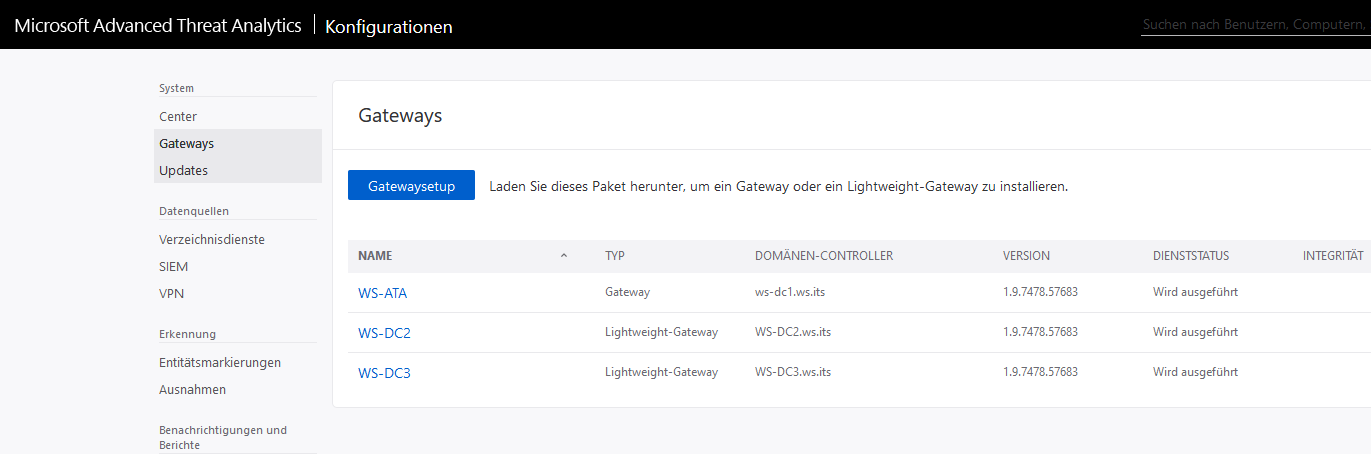Sort by DIENSTSTATUS column header

[x=1191, y=256]
